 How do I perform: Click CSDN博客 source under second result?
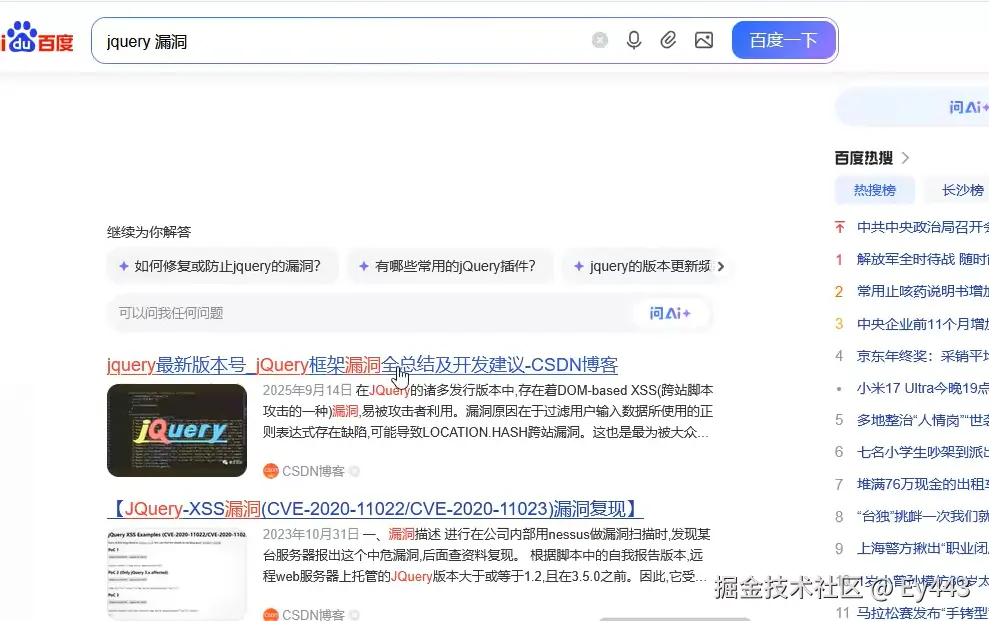click(313, 615)
